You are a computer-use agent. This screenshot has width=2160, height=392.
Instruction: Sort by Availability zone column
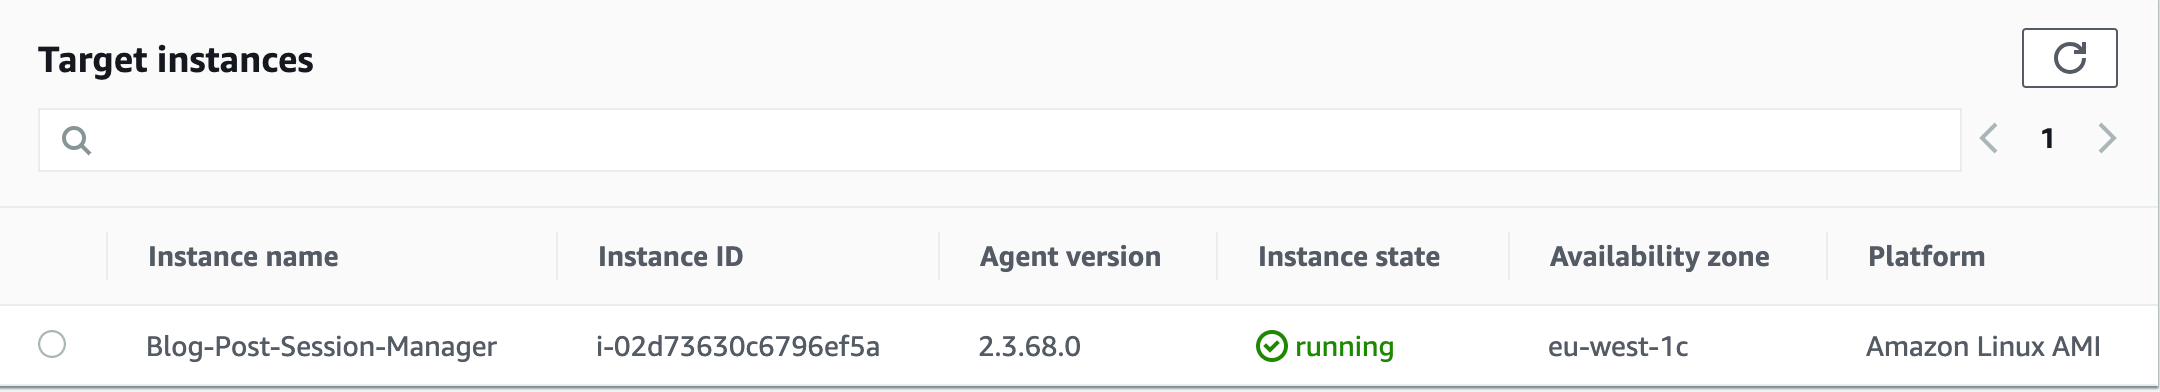pos(1659,257)
